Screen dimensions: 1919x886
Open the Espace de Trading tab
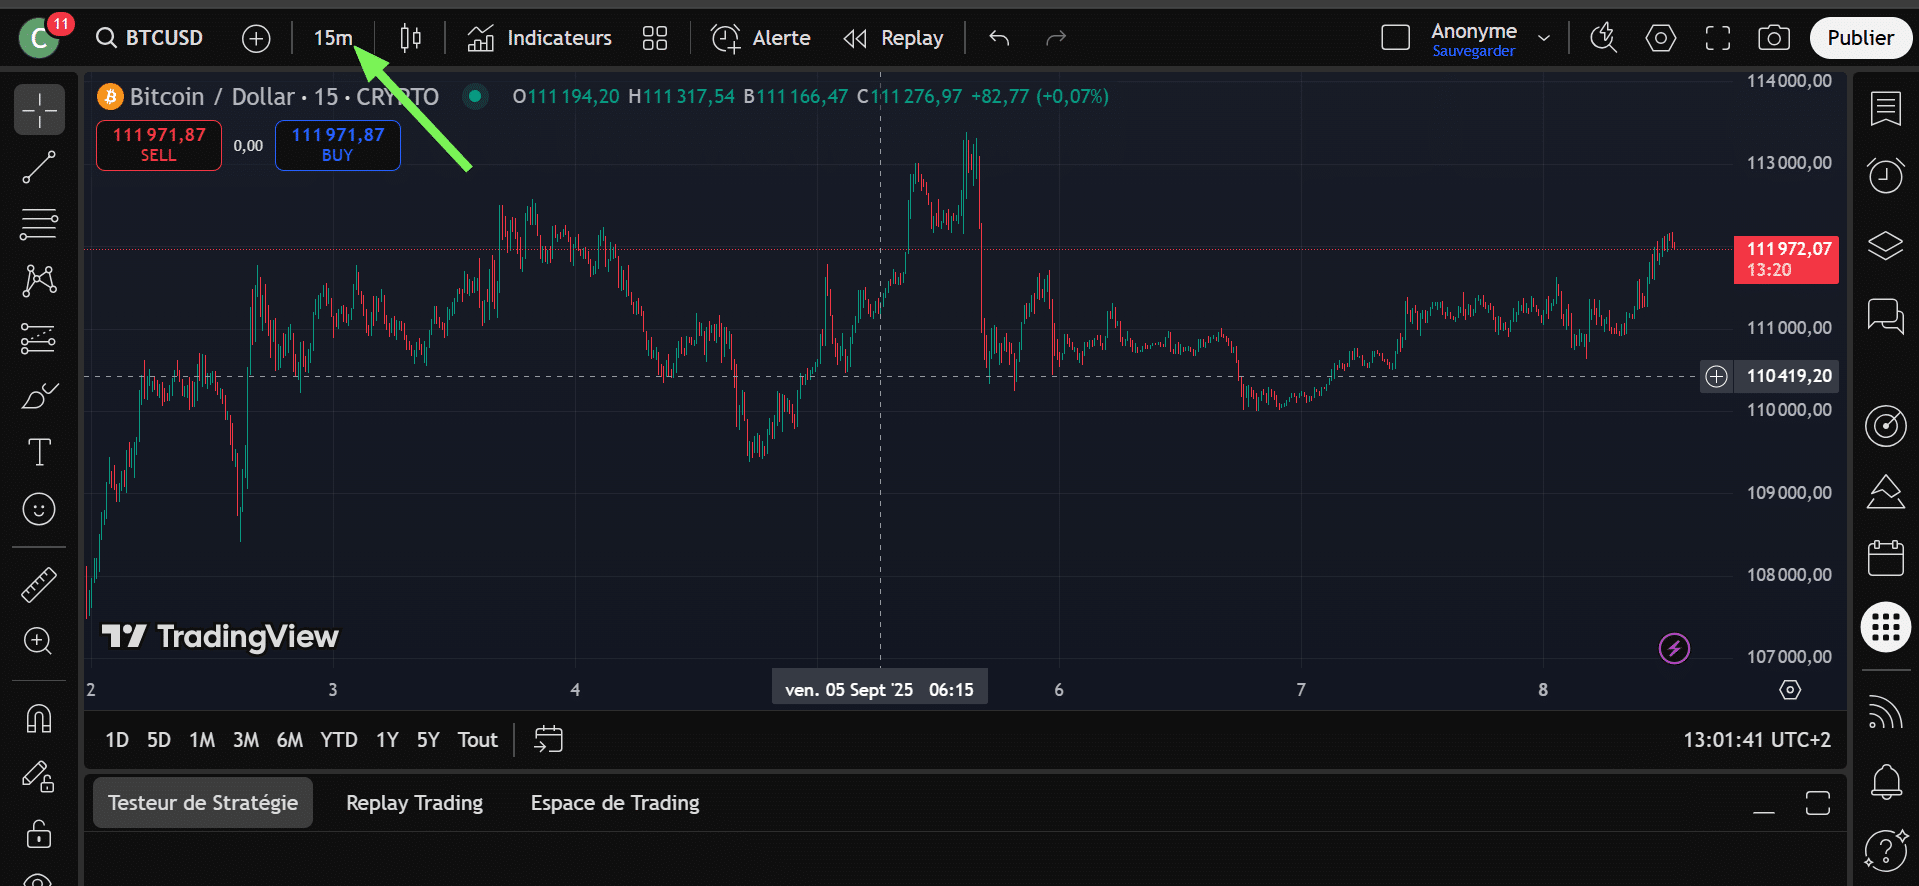615,803
